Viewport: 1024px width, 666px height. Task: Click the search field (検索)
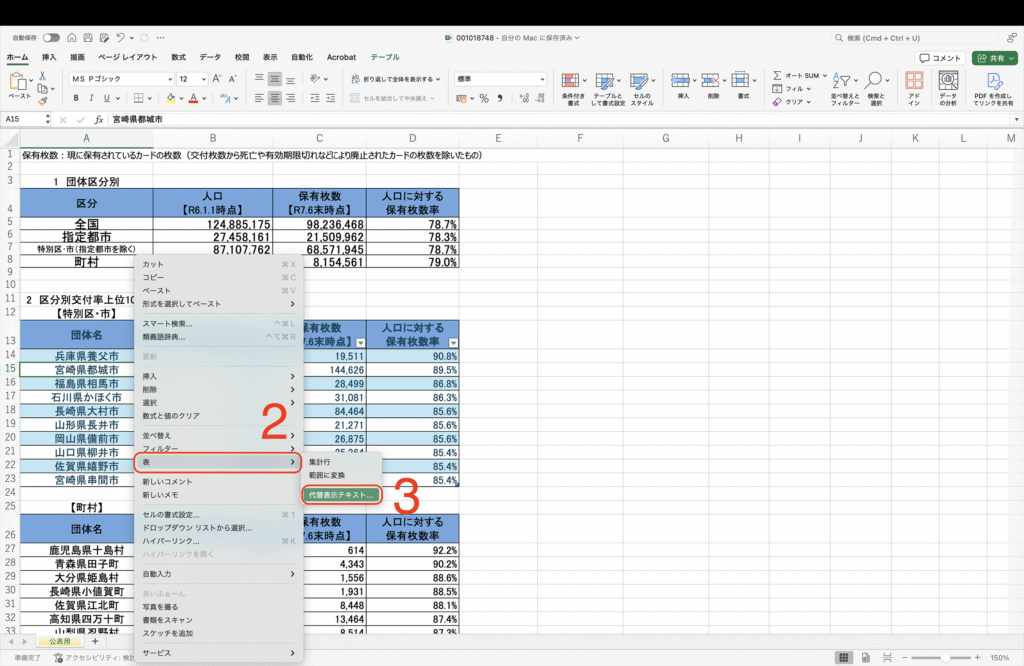915,38
